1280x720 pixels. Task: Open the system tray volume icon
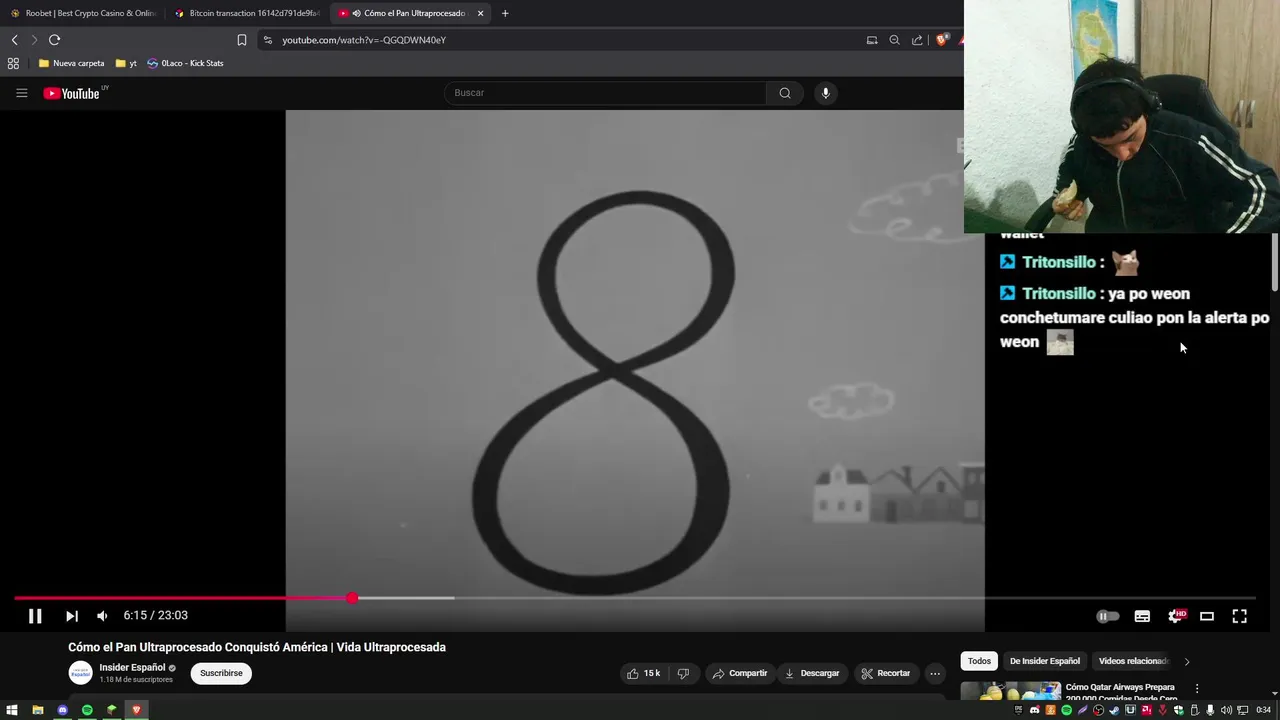pyautogui.click(x=1226, y=710)
